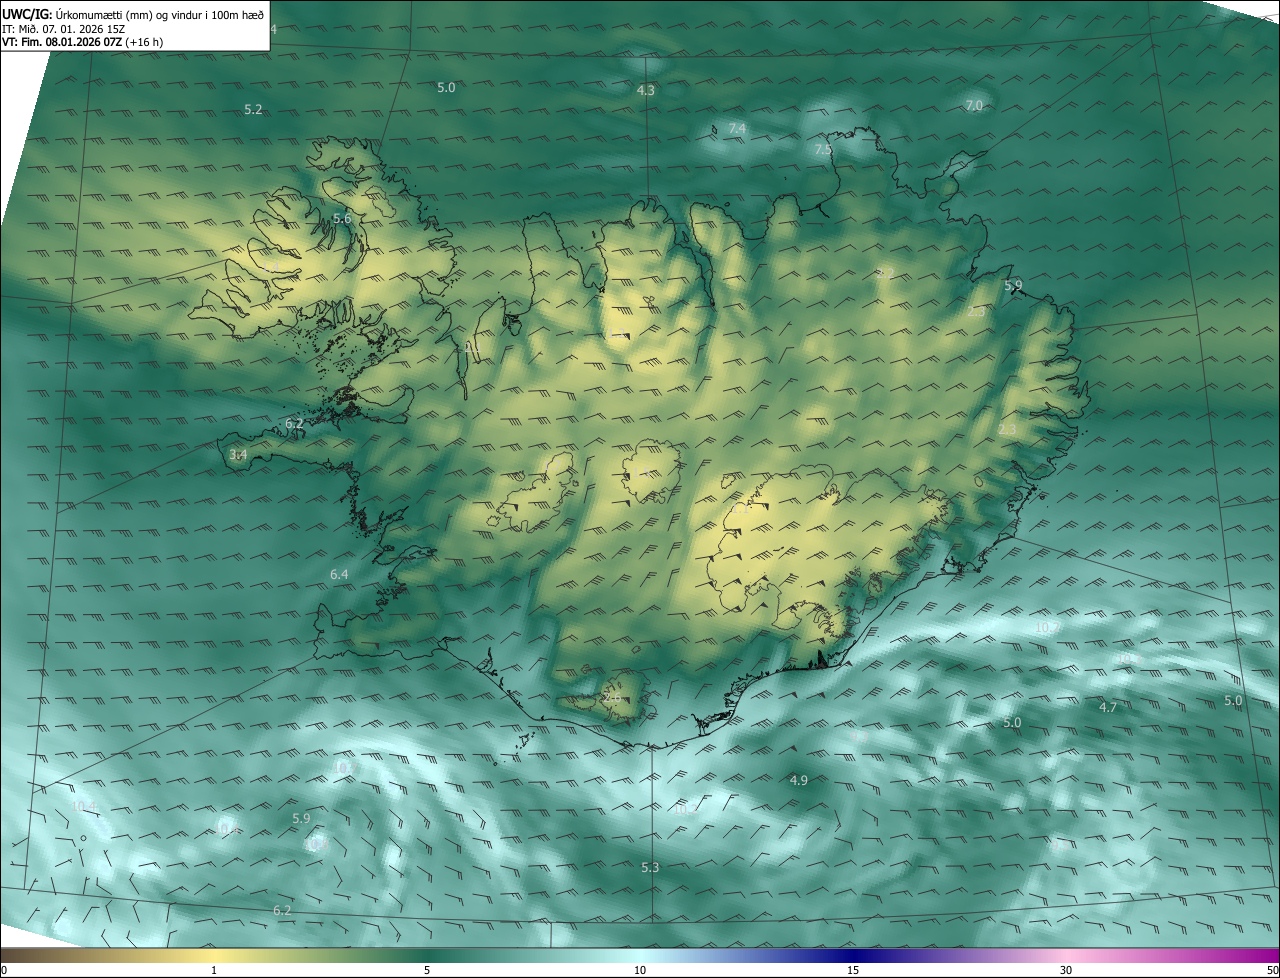Click the 0 tick on the color scale
The height and width of the screenshot is (978, 1280).
(x=4, y=970)
